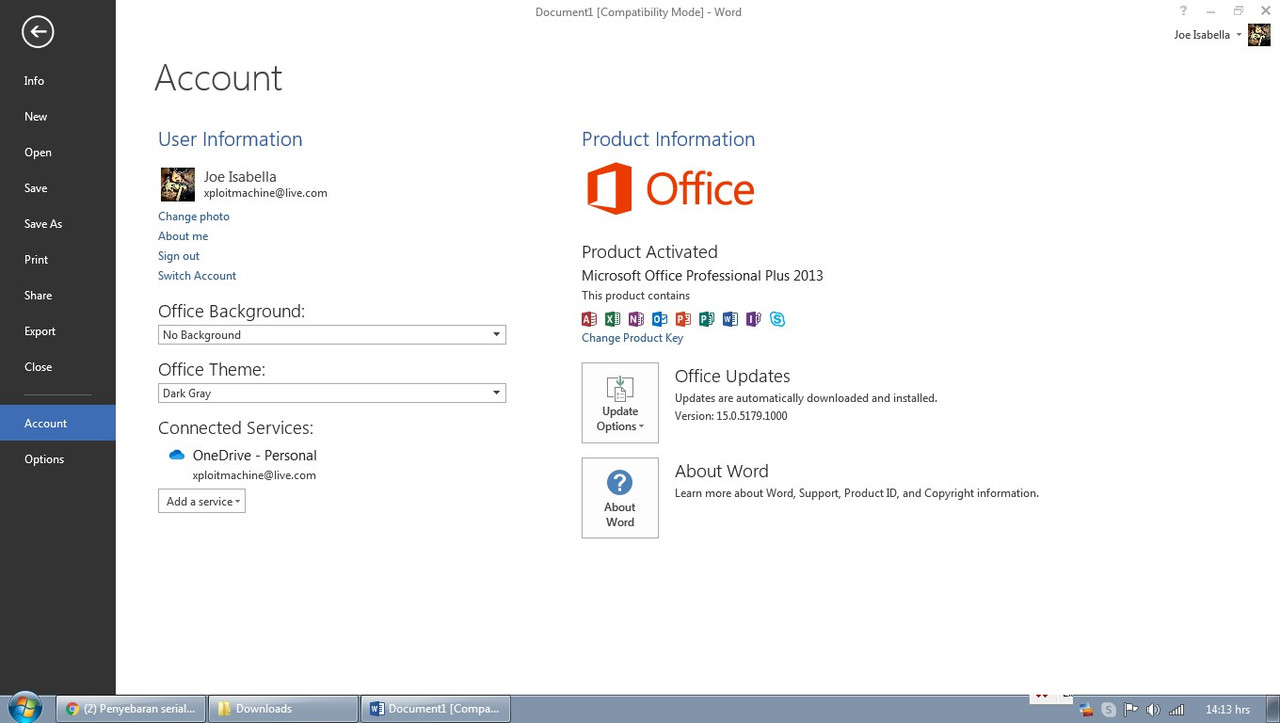Click the OneNote icon in product list
The image size is (1280, 723).
(x=636, y=319)
